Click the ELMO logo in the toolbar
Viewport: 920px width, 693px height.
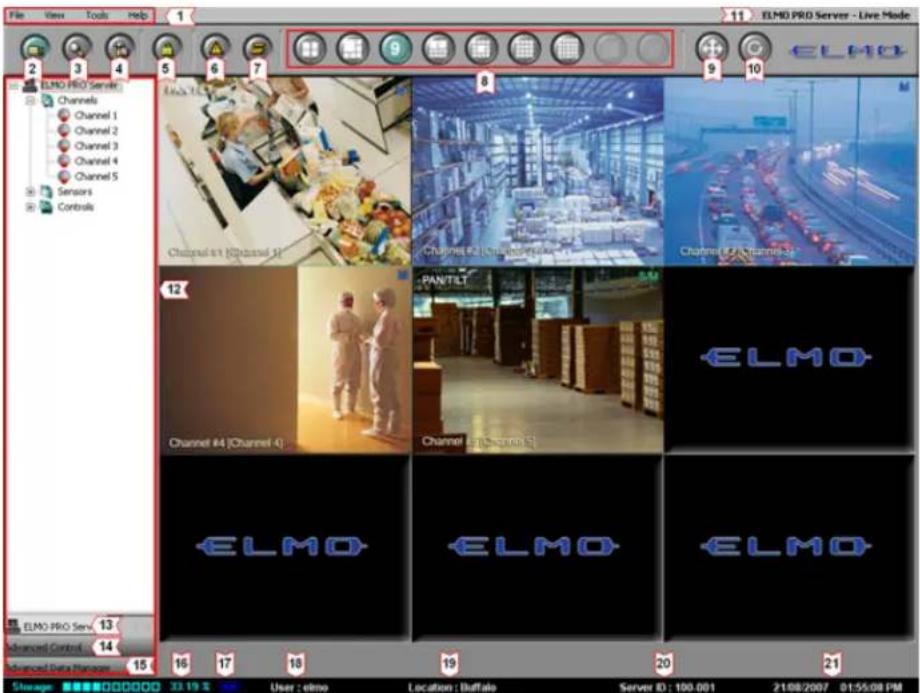coord(848,51)
